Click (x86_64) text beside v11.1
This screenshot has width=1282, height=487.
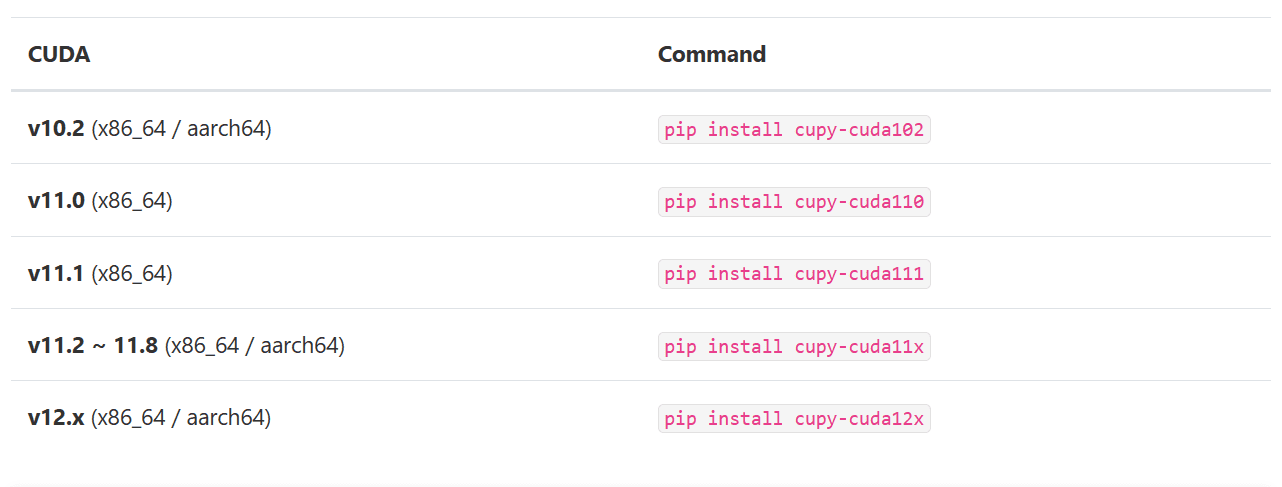(132, 273)
